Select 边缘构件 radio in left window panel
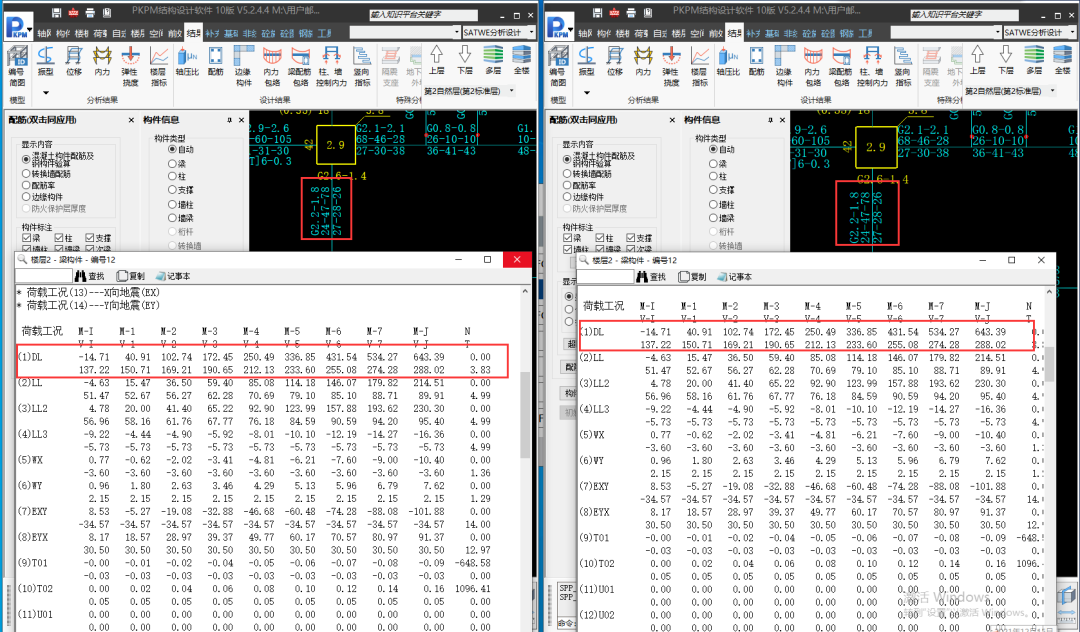This screenshot has width=1080, height=632. pyautogui.click(x=26, y=197)
